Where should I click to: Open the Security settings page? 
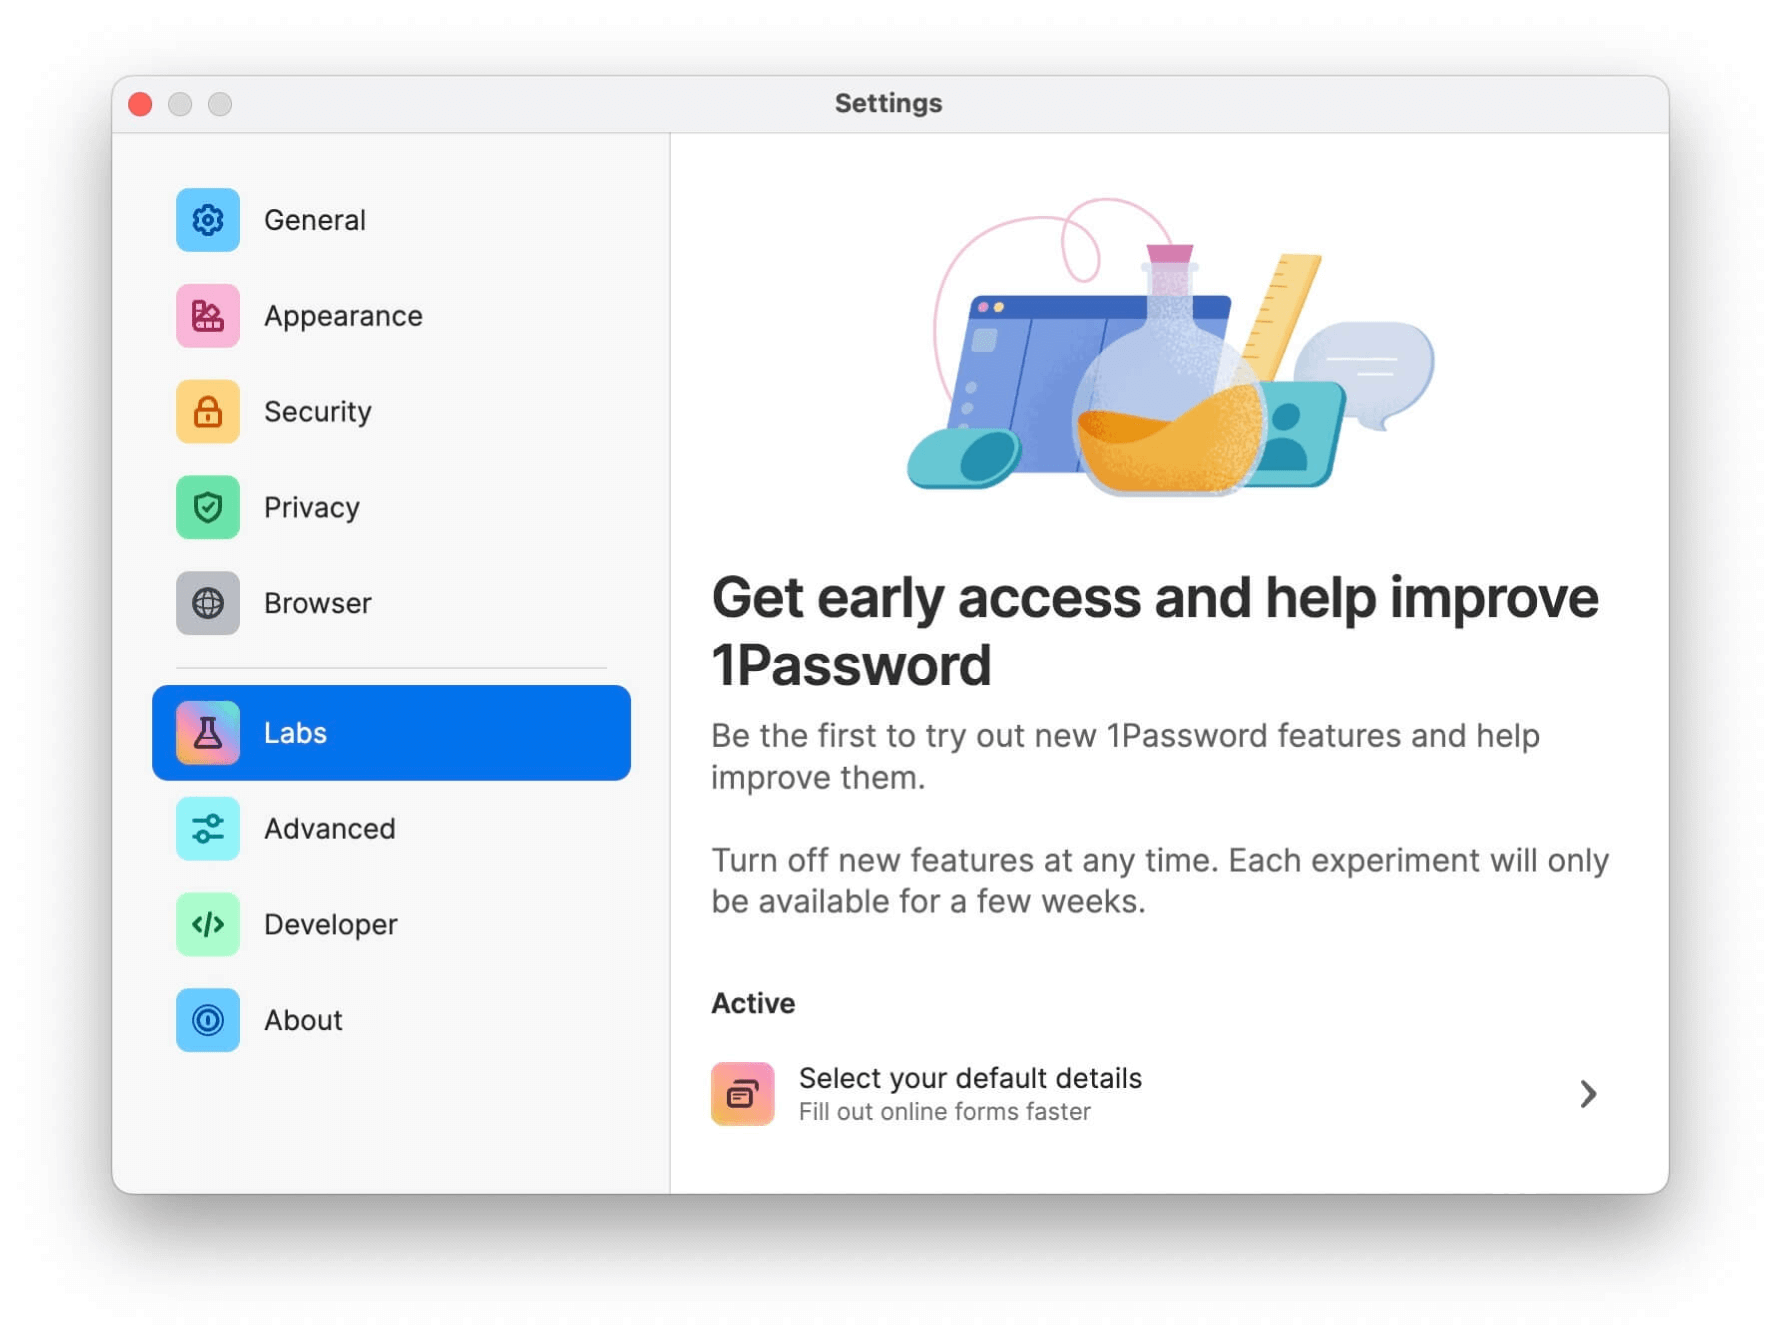pos(317,411)
